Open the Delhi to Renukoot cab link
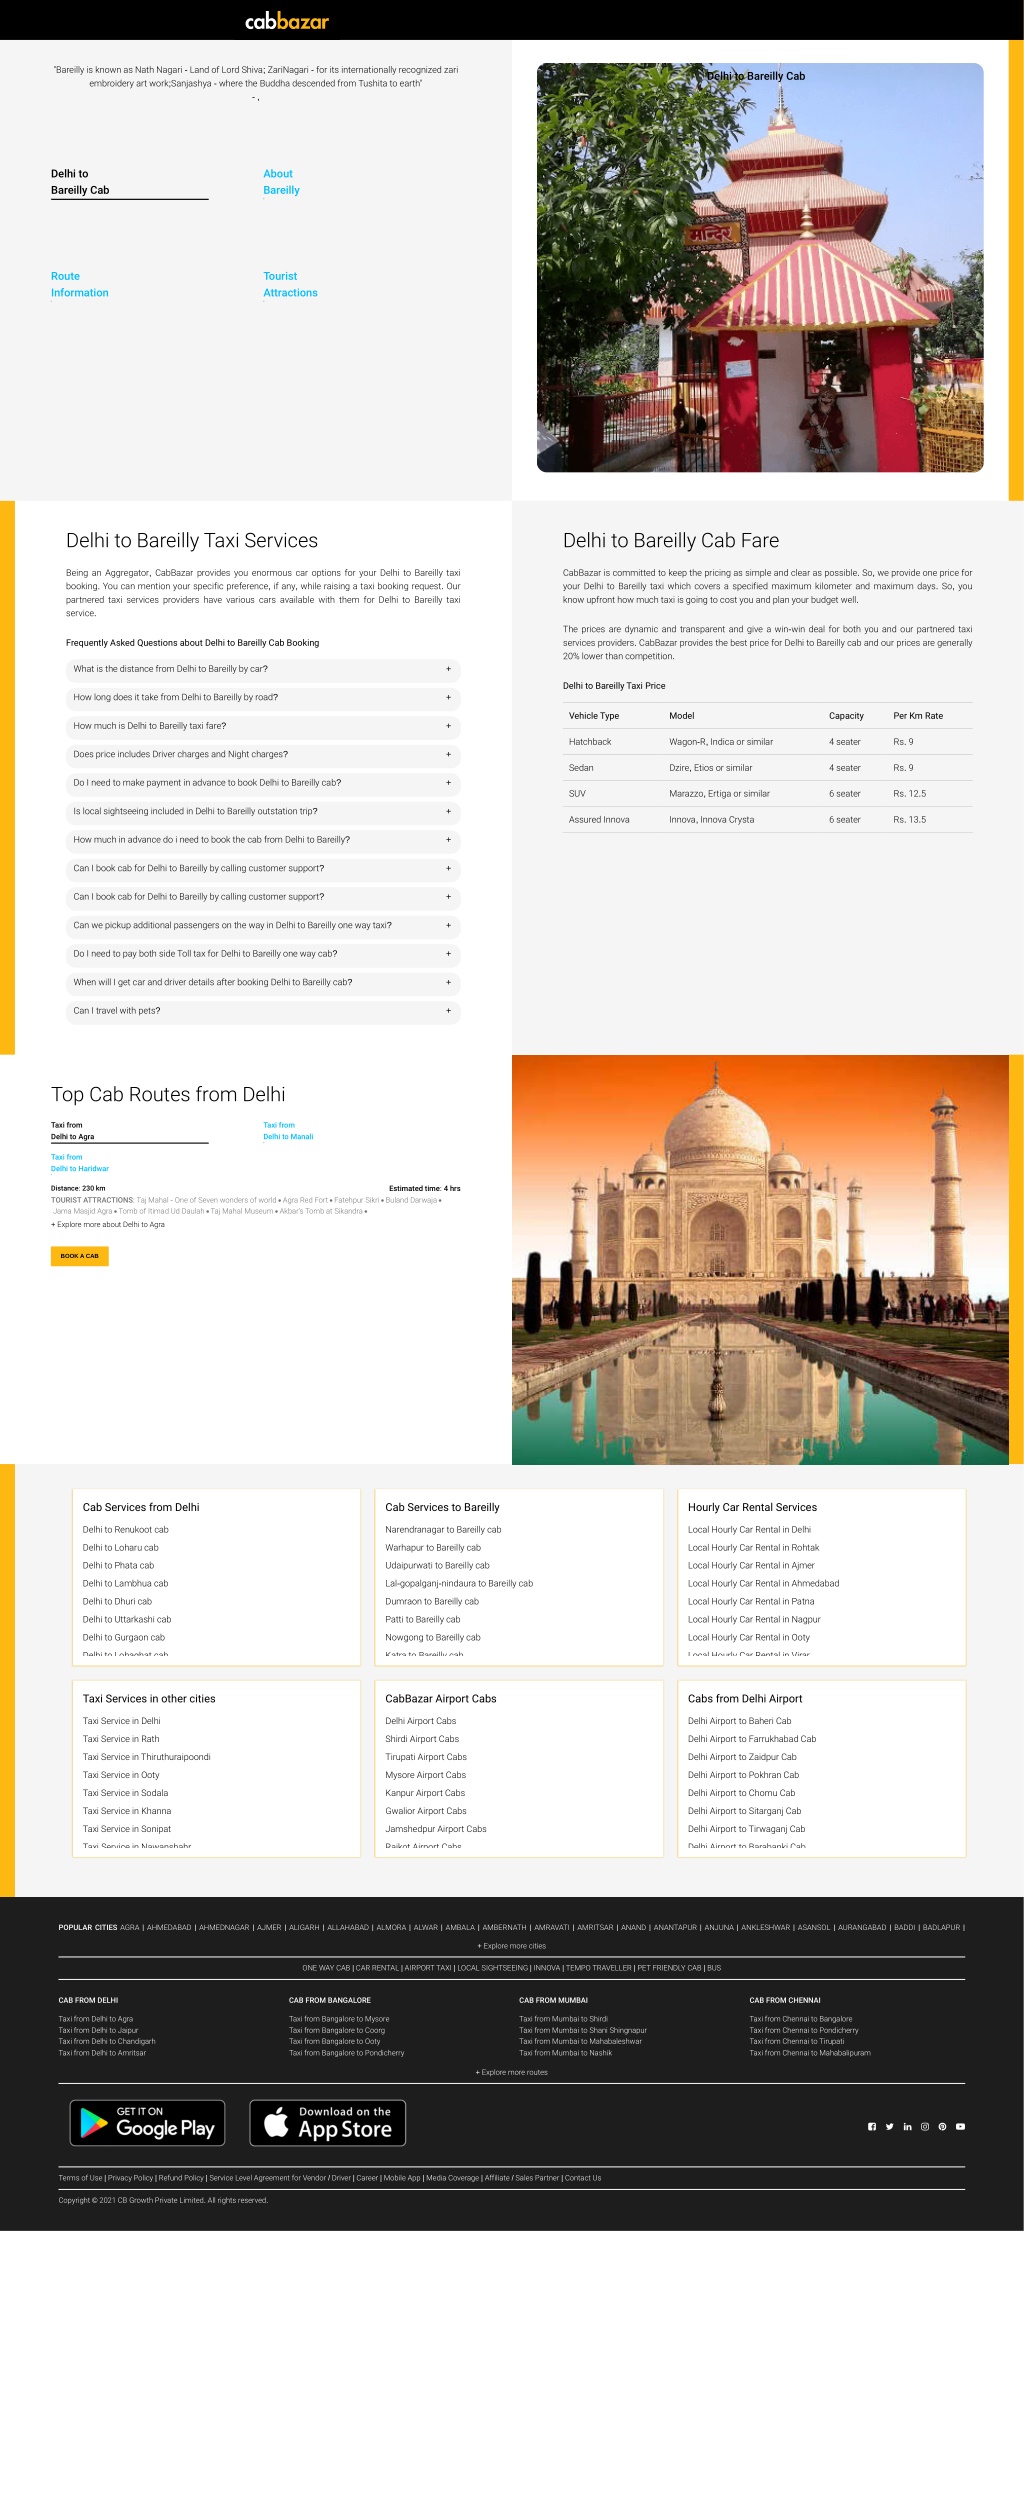 pyautogui.click(x=126, y=1530)
